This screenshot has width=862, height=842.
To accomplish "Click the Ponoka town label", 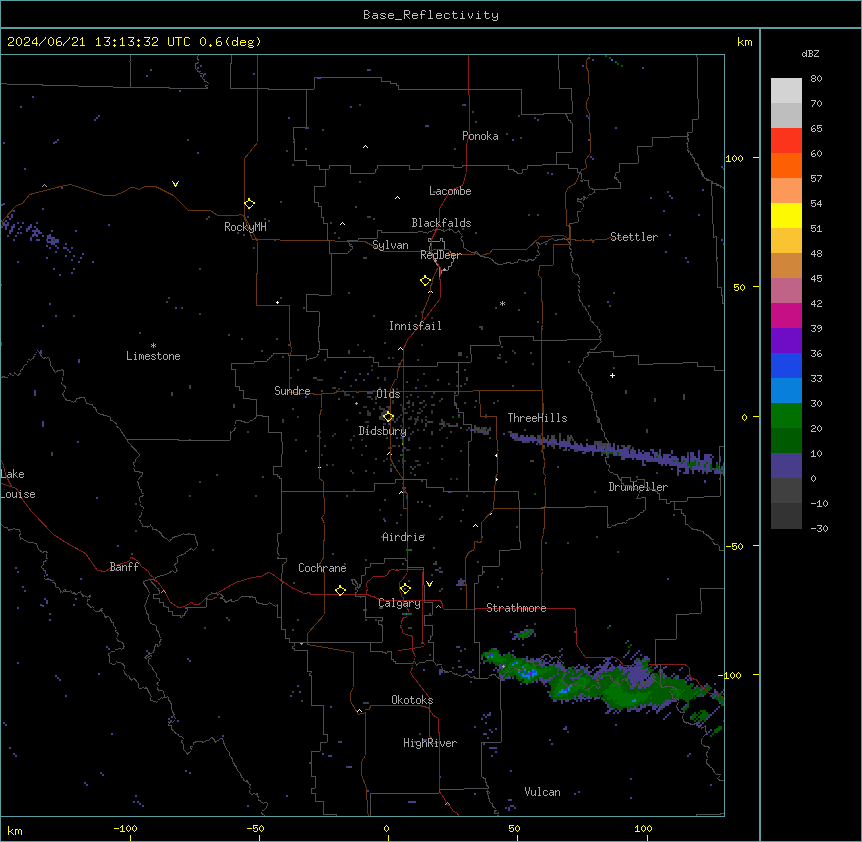I will tap(480, 136).
